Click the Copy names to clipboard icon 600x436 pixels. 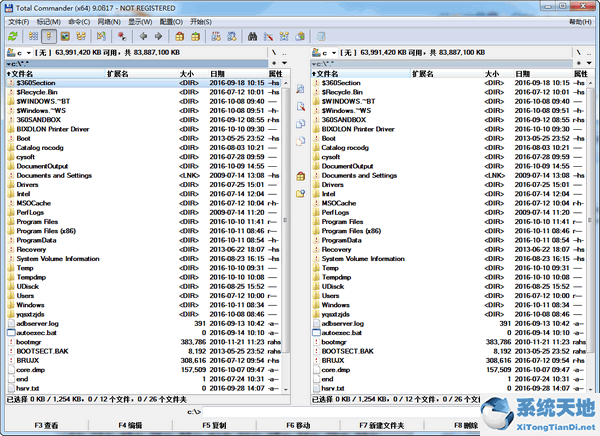pyautogui.click(x=300, y=36)
